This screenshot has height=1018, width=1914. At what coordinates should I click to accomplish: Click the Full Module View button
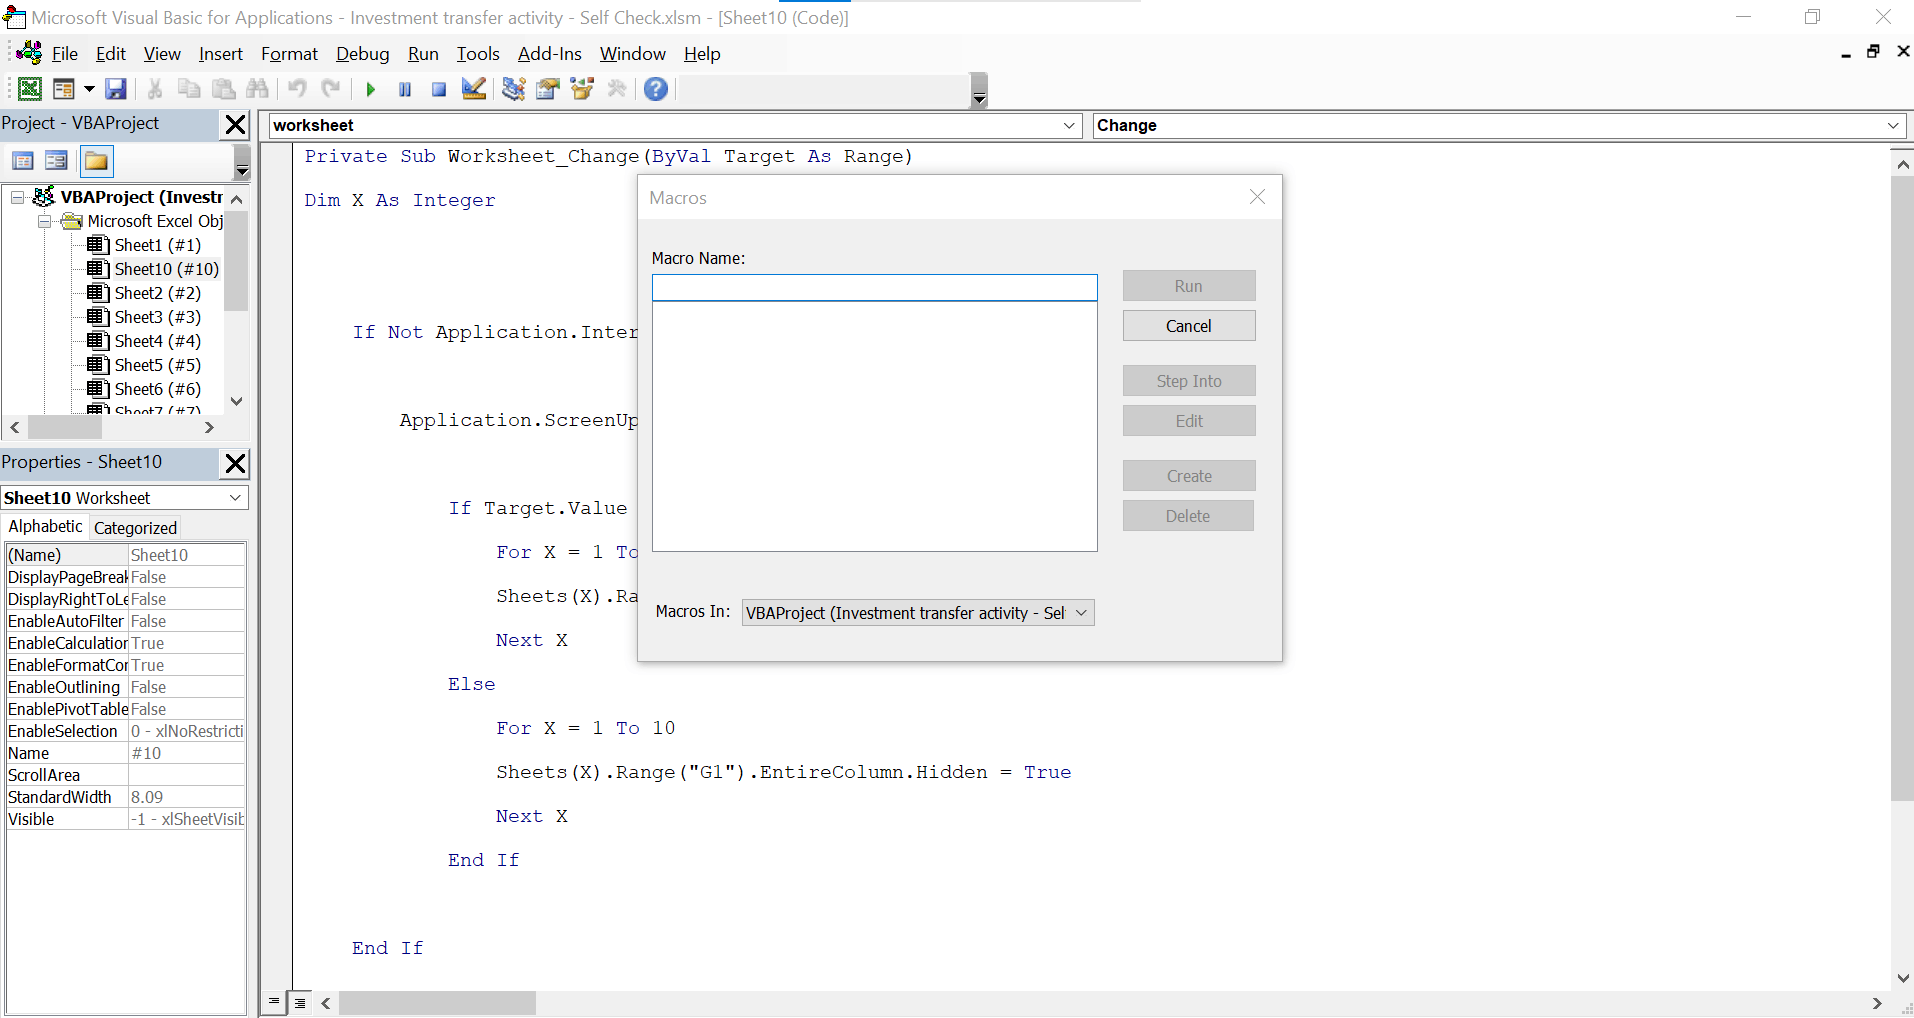(x=299, y=1002)
